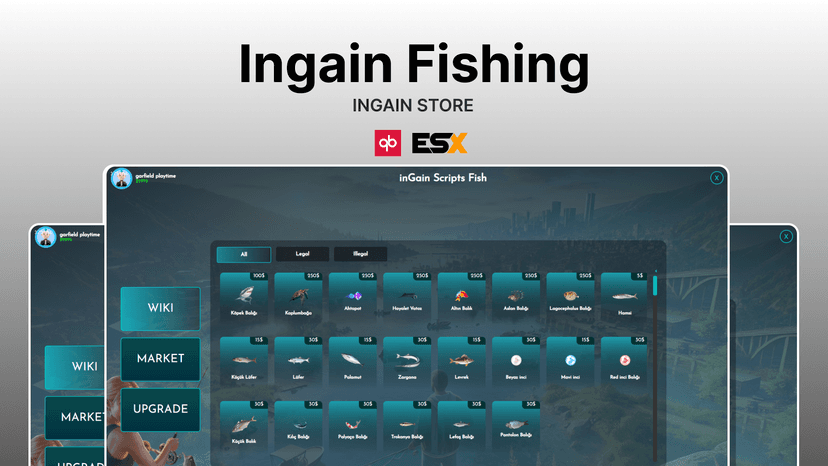Choose the Levrek fish card
The image size is (828, 466).
click(x=462, y=360)
